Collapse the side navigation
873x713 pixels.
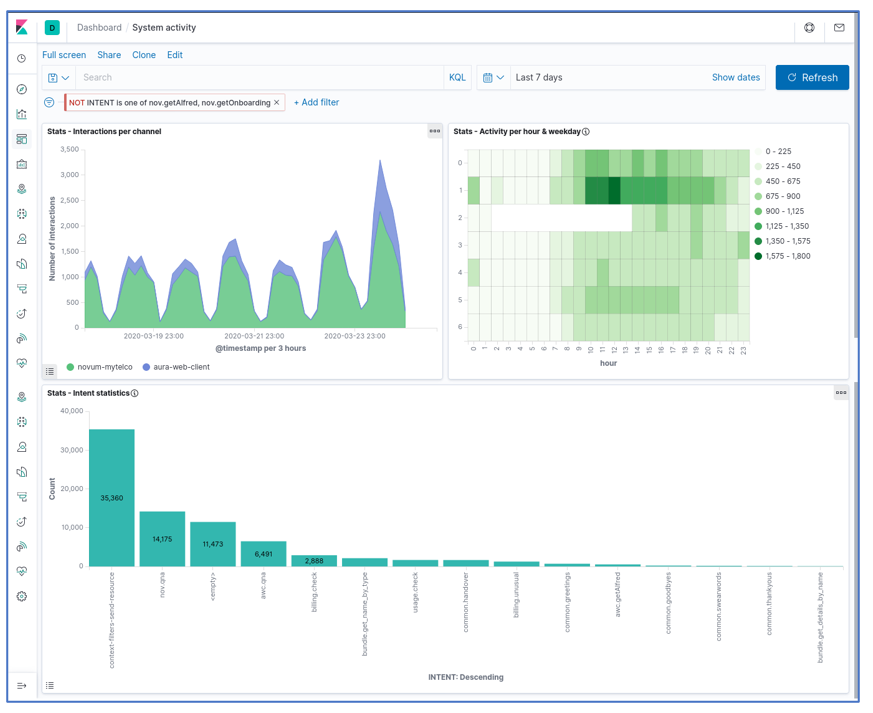22,686
